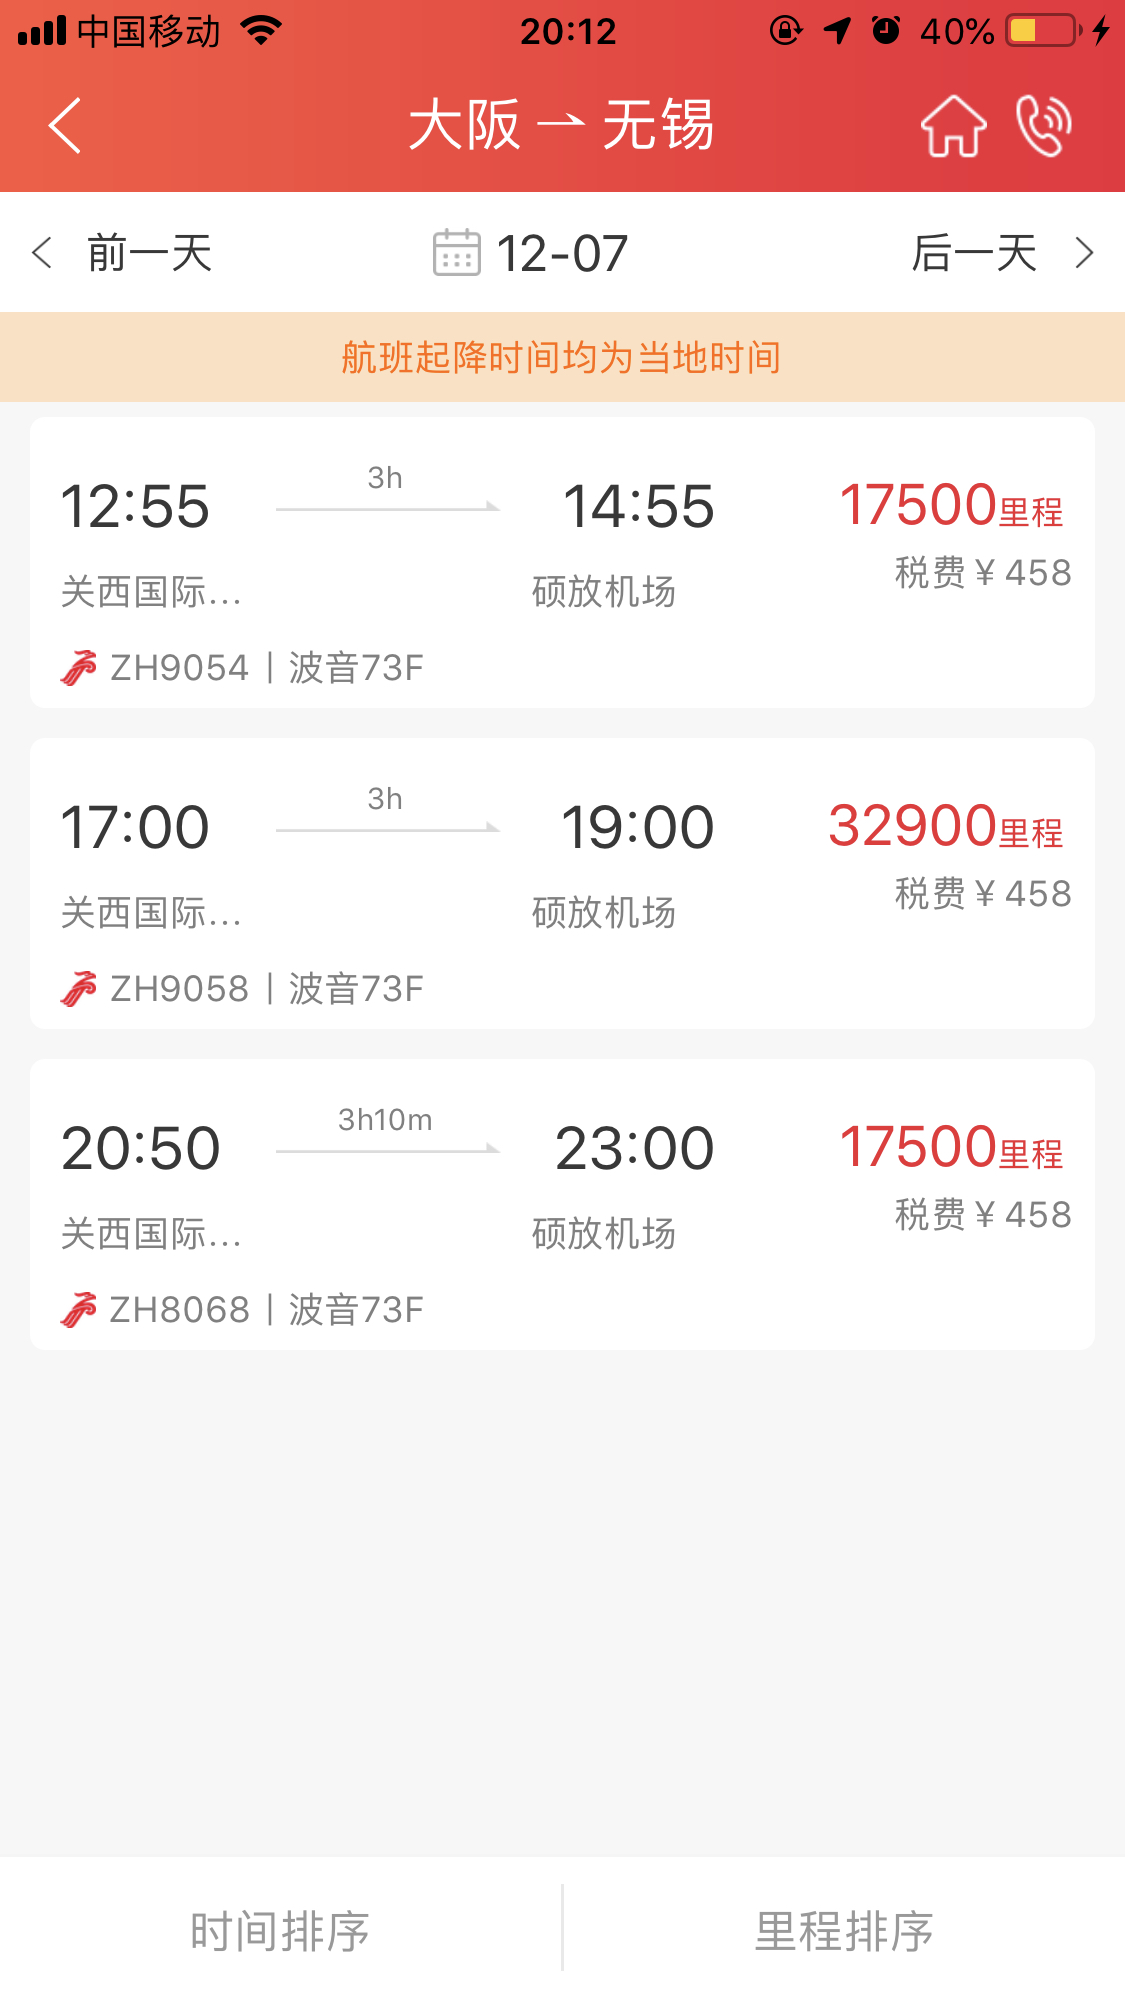Select the 20:50 flight ZH8068

[562, 1205]
